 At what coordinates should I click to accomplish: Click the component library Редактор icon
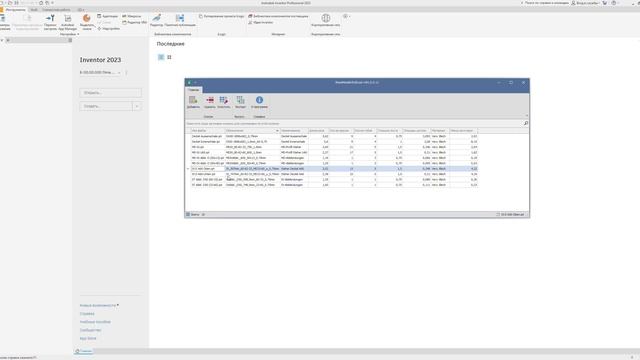click(x=156, y=18)
